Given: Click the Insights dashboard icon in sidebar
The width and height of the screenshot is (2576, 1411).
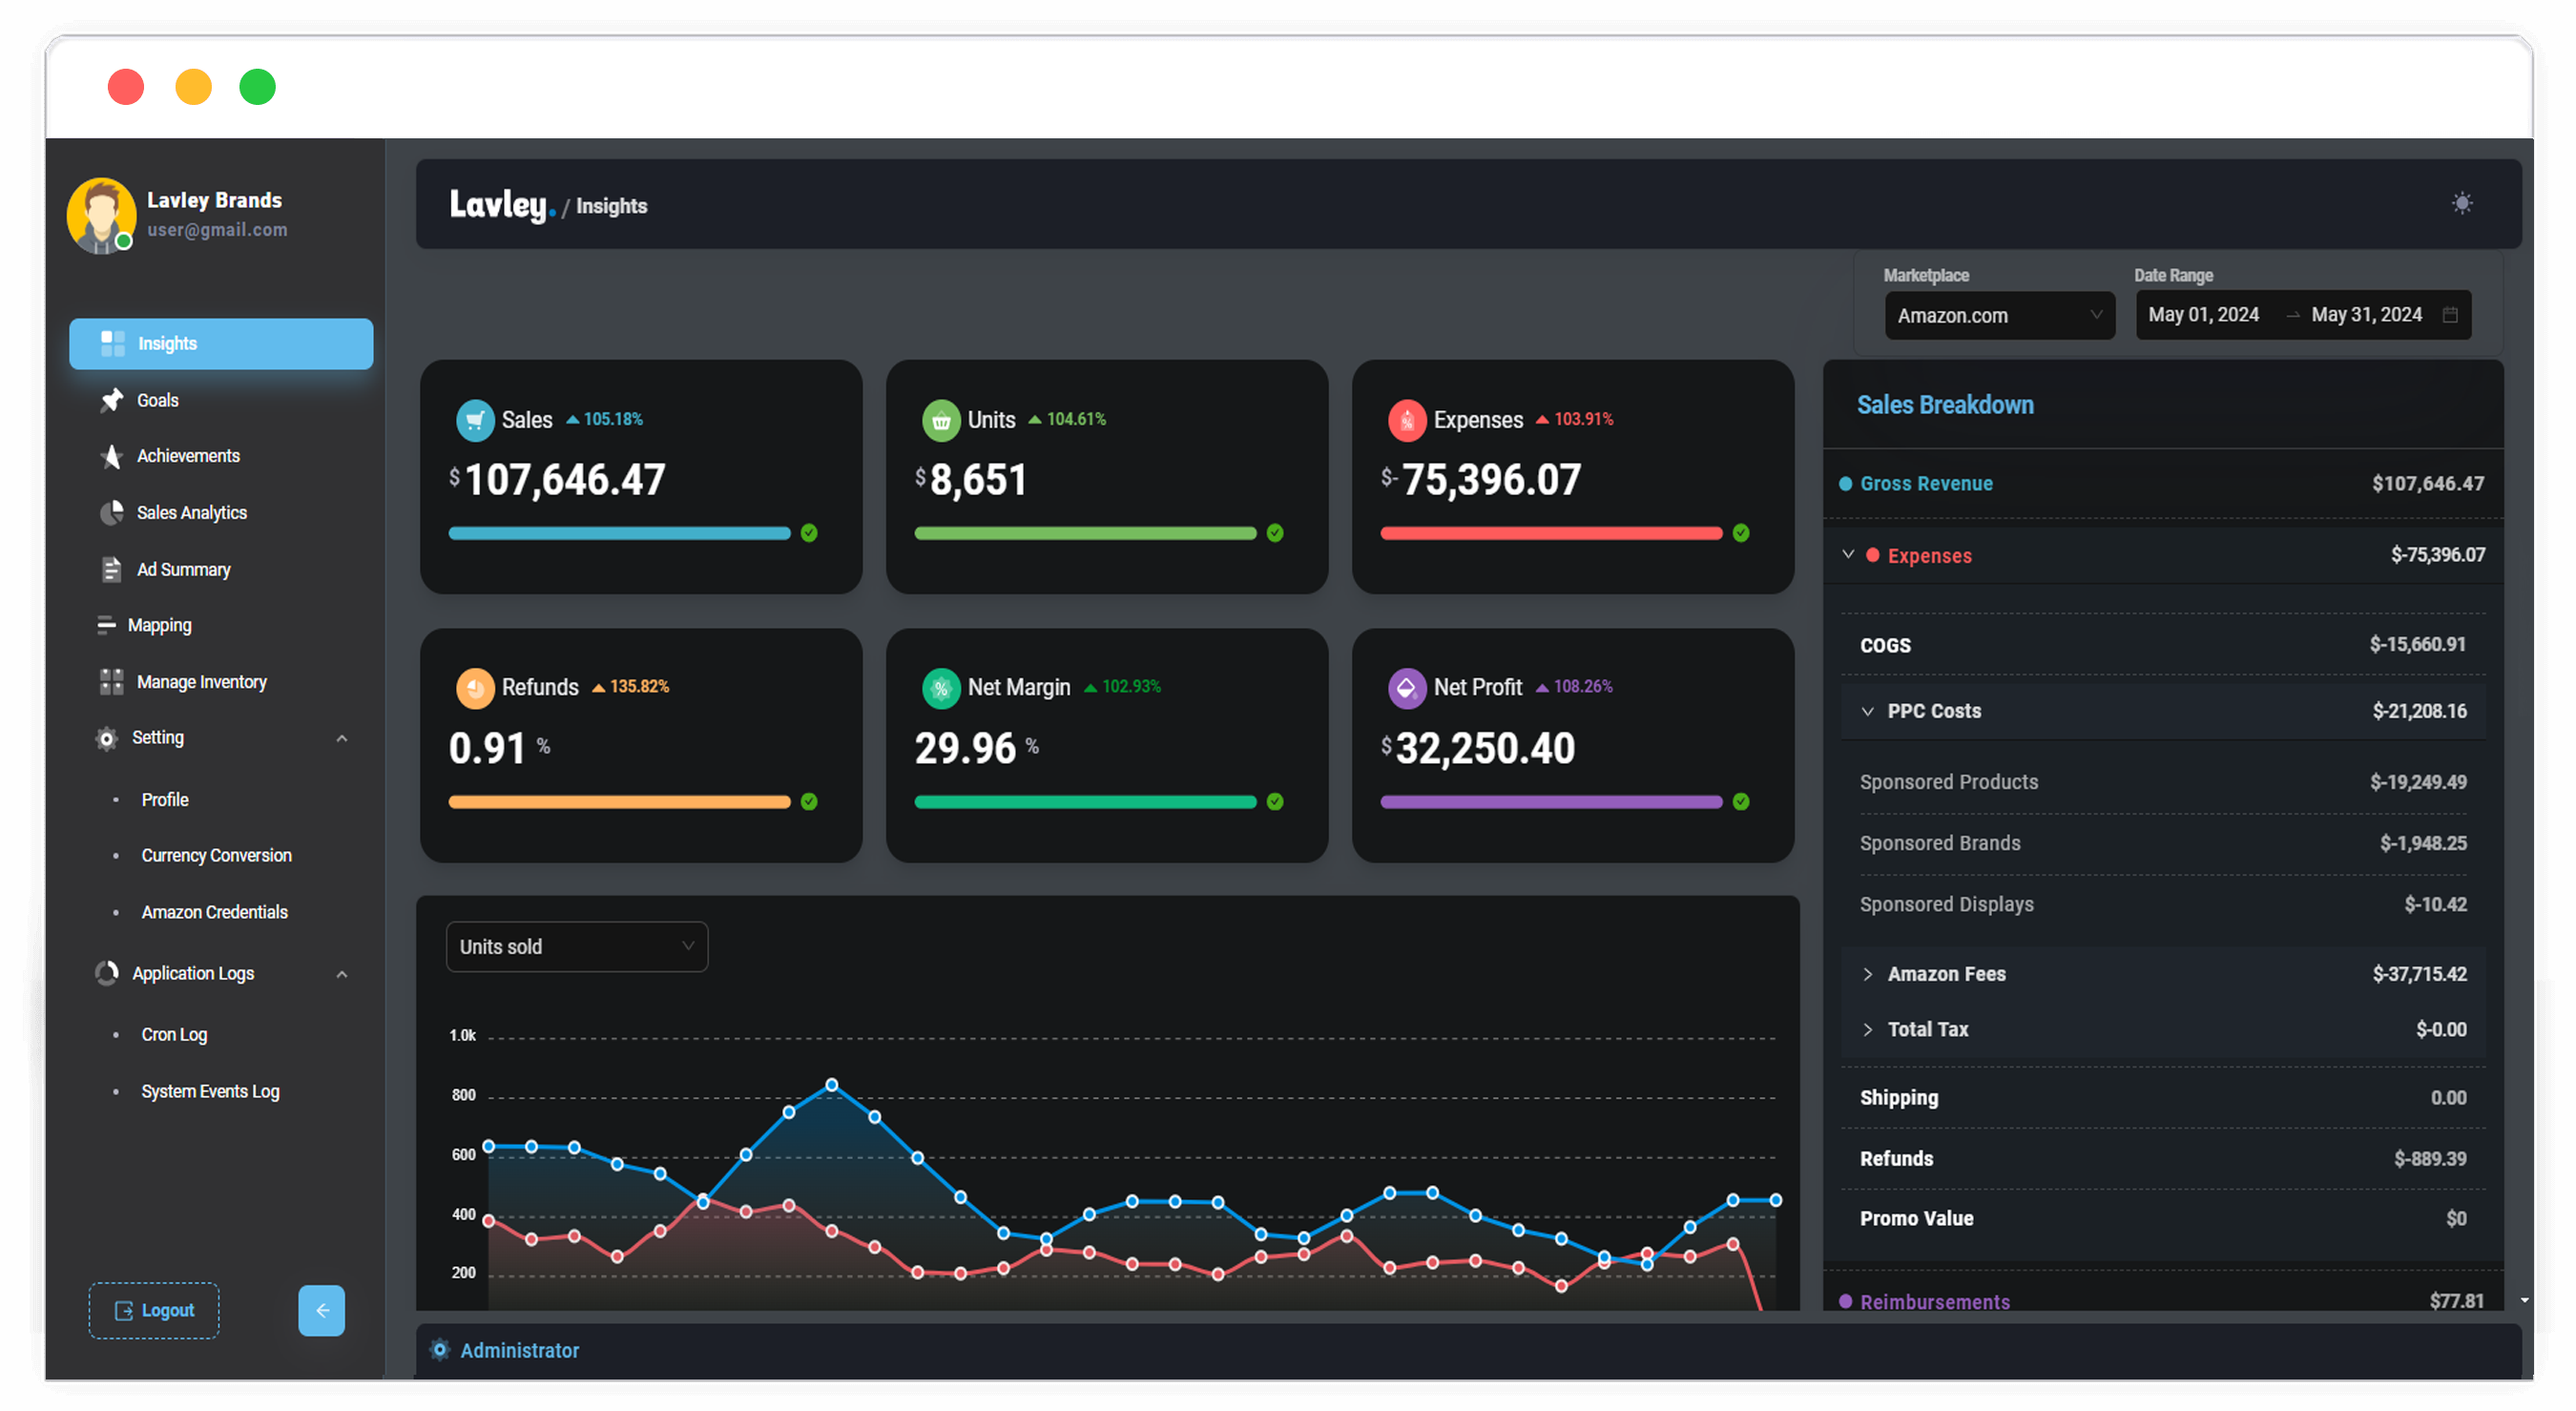Looking at the screenshot, I should coord(113,343).
